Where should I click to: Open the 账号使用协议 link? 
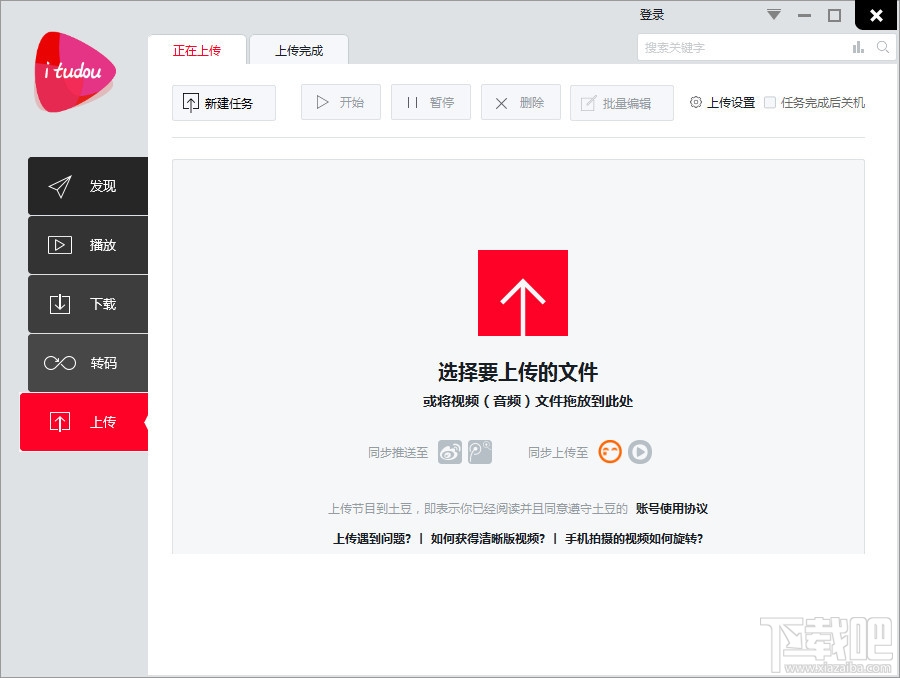(x=672, y=508)
